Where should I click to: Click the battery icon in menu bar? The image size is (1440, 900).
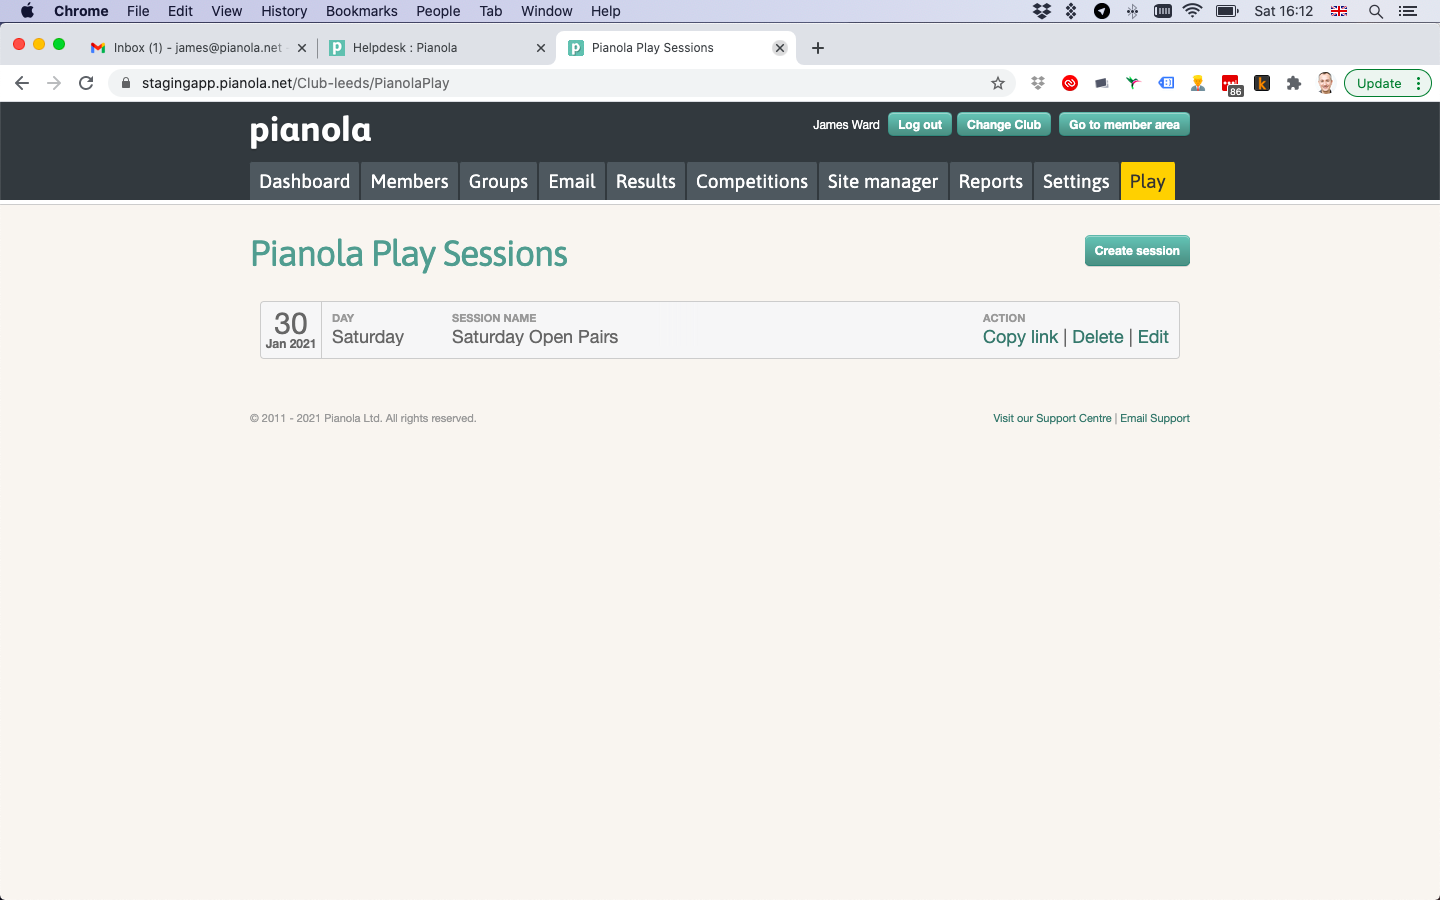(x=1228, y=11)
